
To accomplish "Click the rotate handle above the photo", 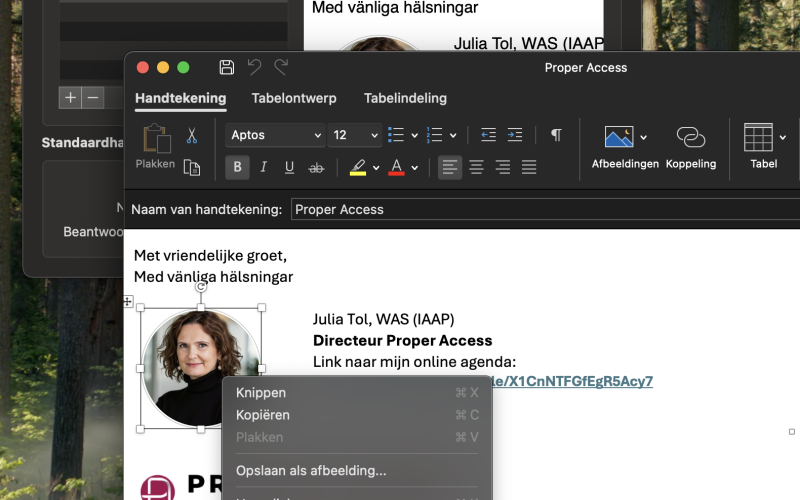I will pos(201,287).
